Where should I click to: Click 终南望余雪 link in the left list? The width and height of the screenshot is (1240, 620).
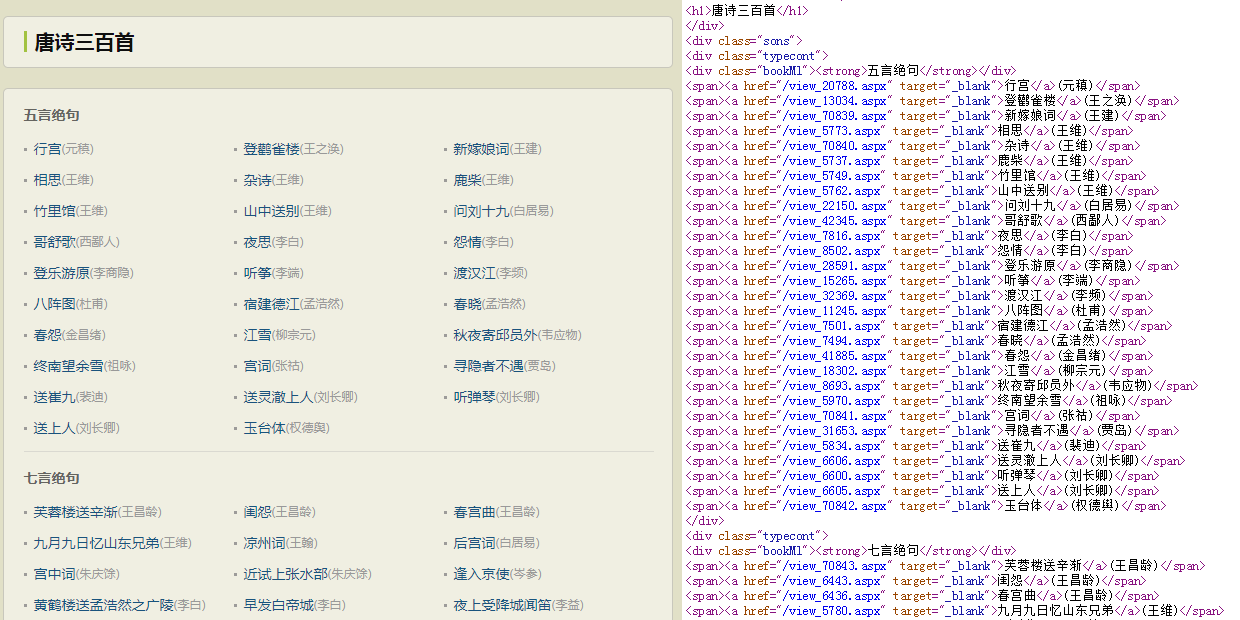pyautogui.click(x=68, y=366)
